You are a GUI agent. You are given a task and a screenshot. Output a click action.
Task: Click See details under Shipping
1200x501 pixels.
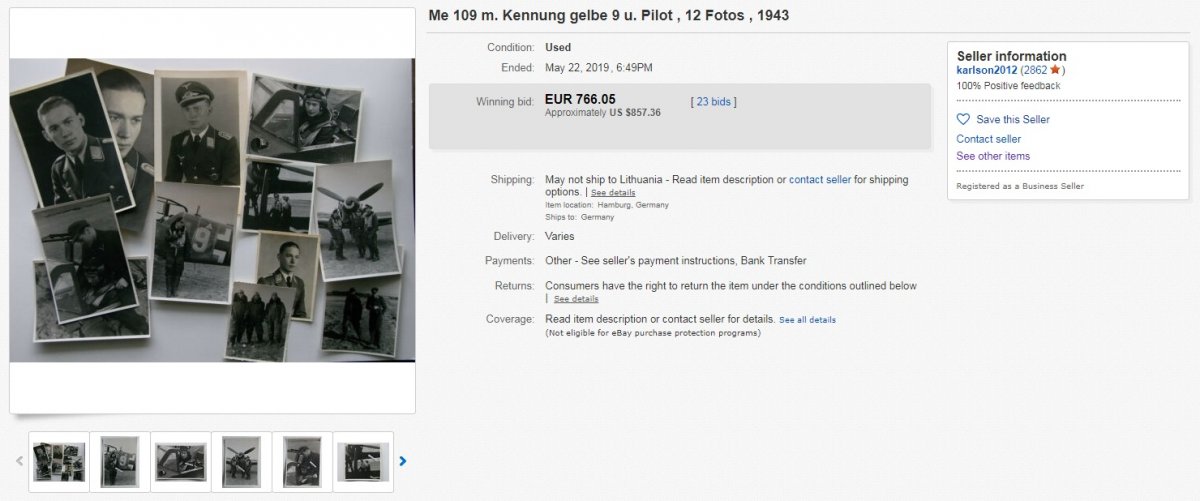tap(613, 192)
